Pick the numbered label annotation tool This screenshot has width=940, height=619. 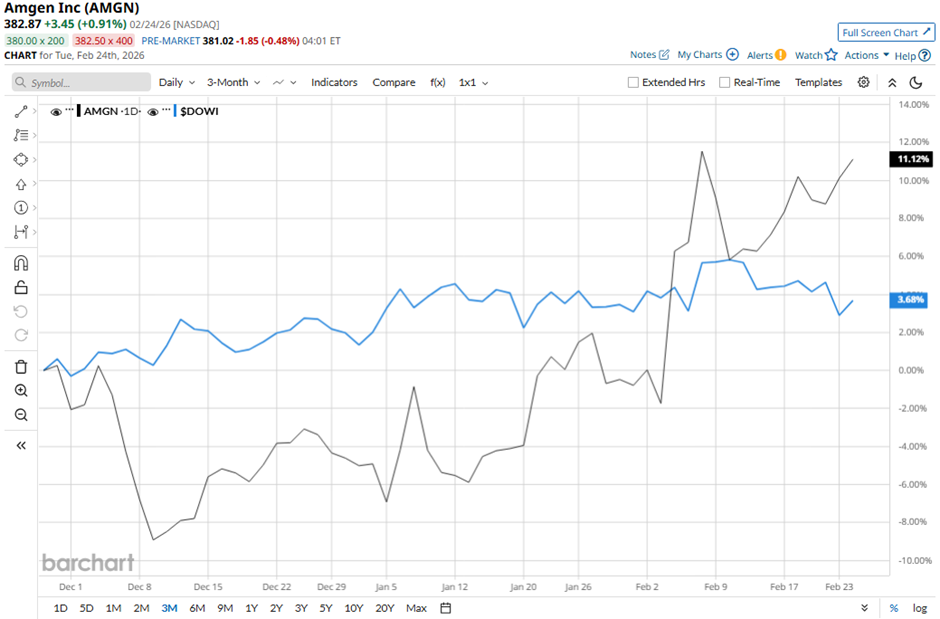point(21,207)
